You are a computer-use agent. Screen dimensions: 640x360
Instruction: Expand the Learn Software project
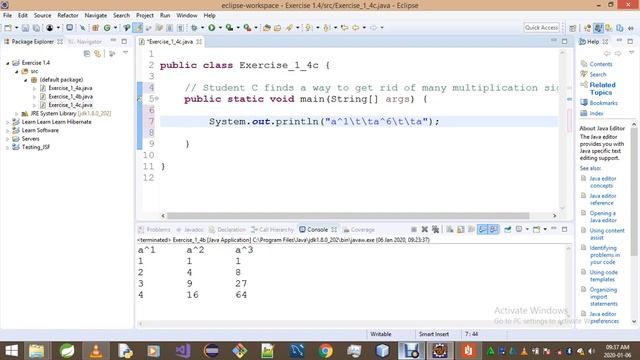click(7, 131)
